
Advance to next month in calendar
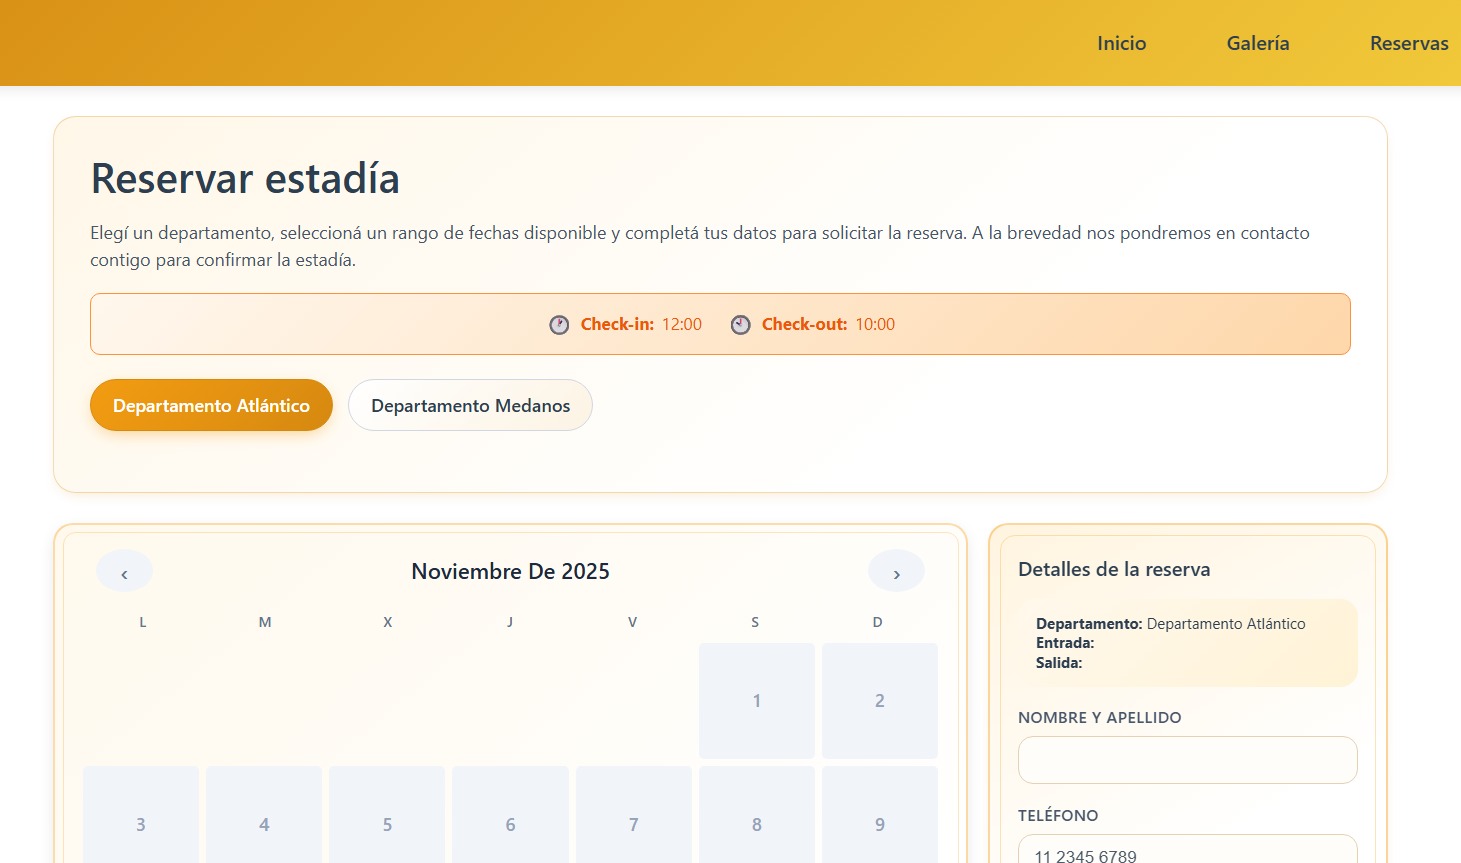(896, 572)
